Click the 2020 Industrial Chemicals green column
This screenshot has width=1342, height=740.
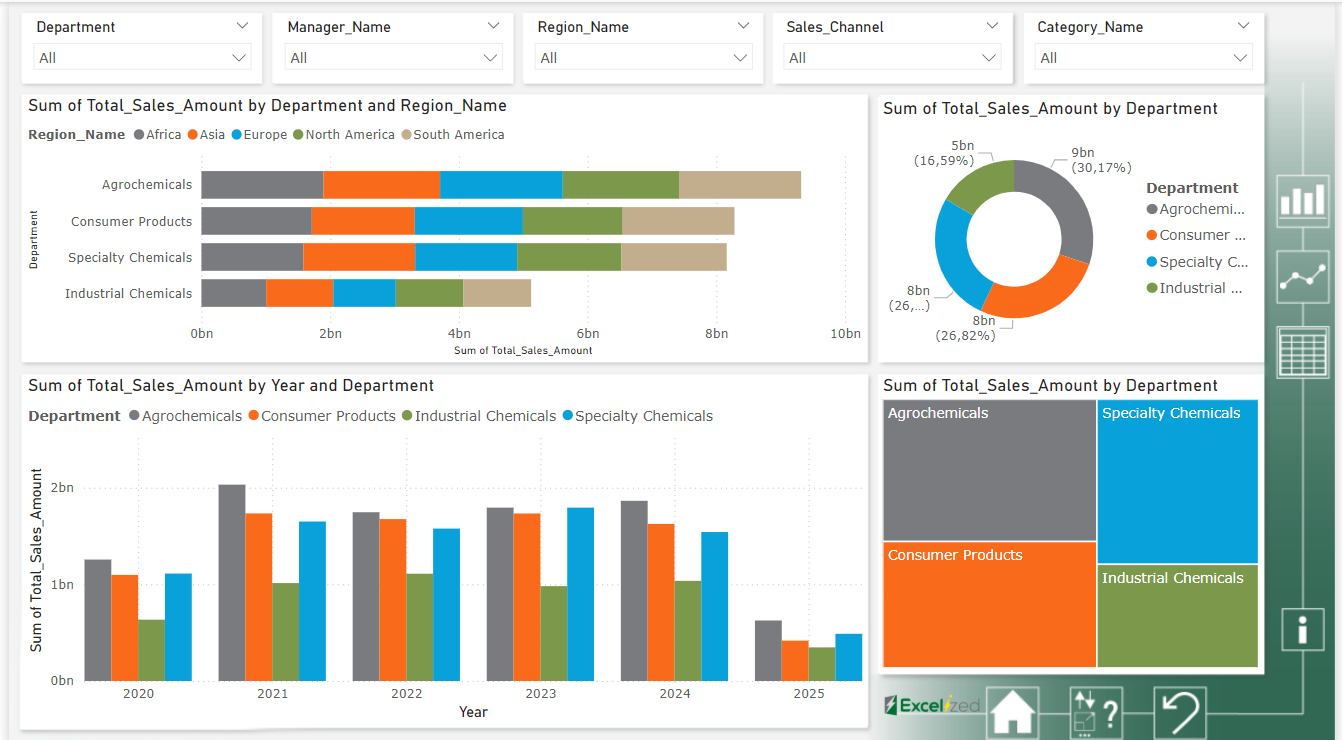pos(151,650)
